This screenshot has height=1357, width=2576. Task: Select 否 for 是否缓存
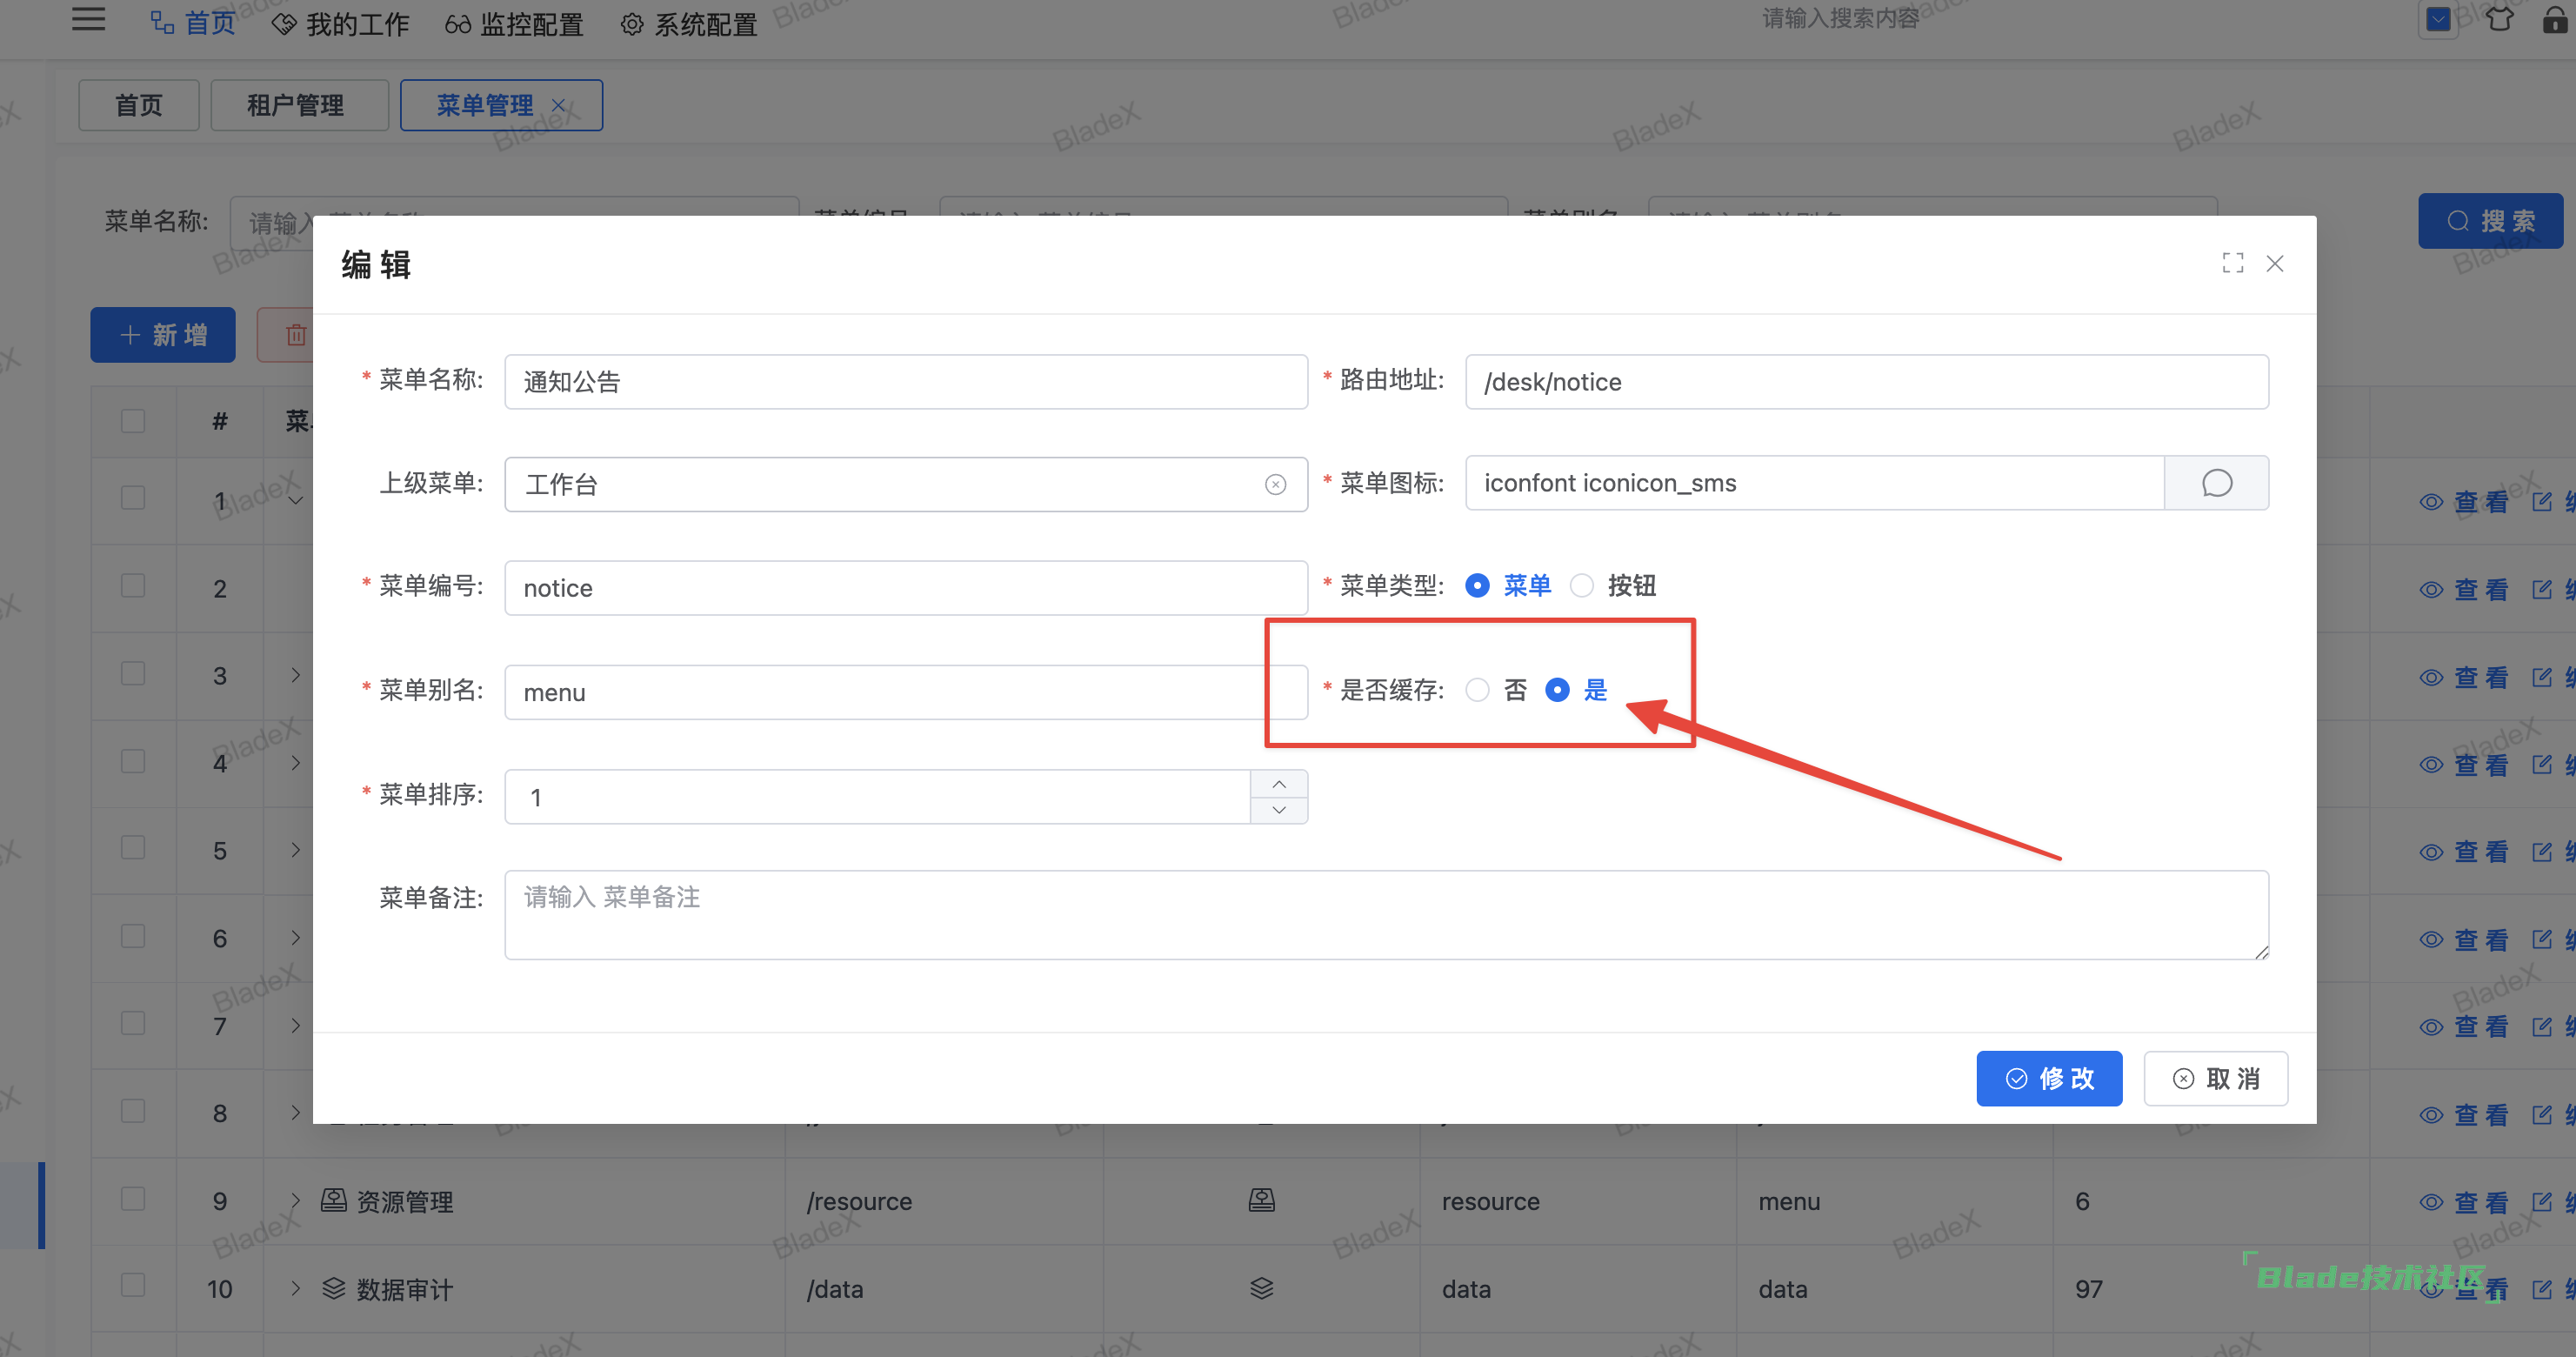(1477, 690)
